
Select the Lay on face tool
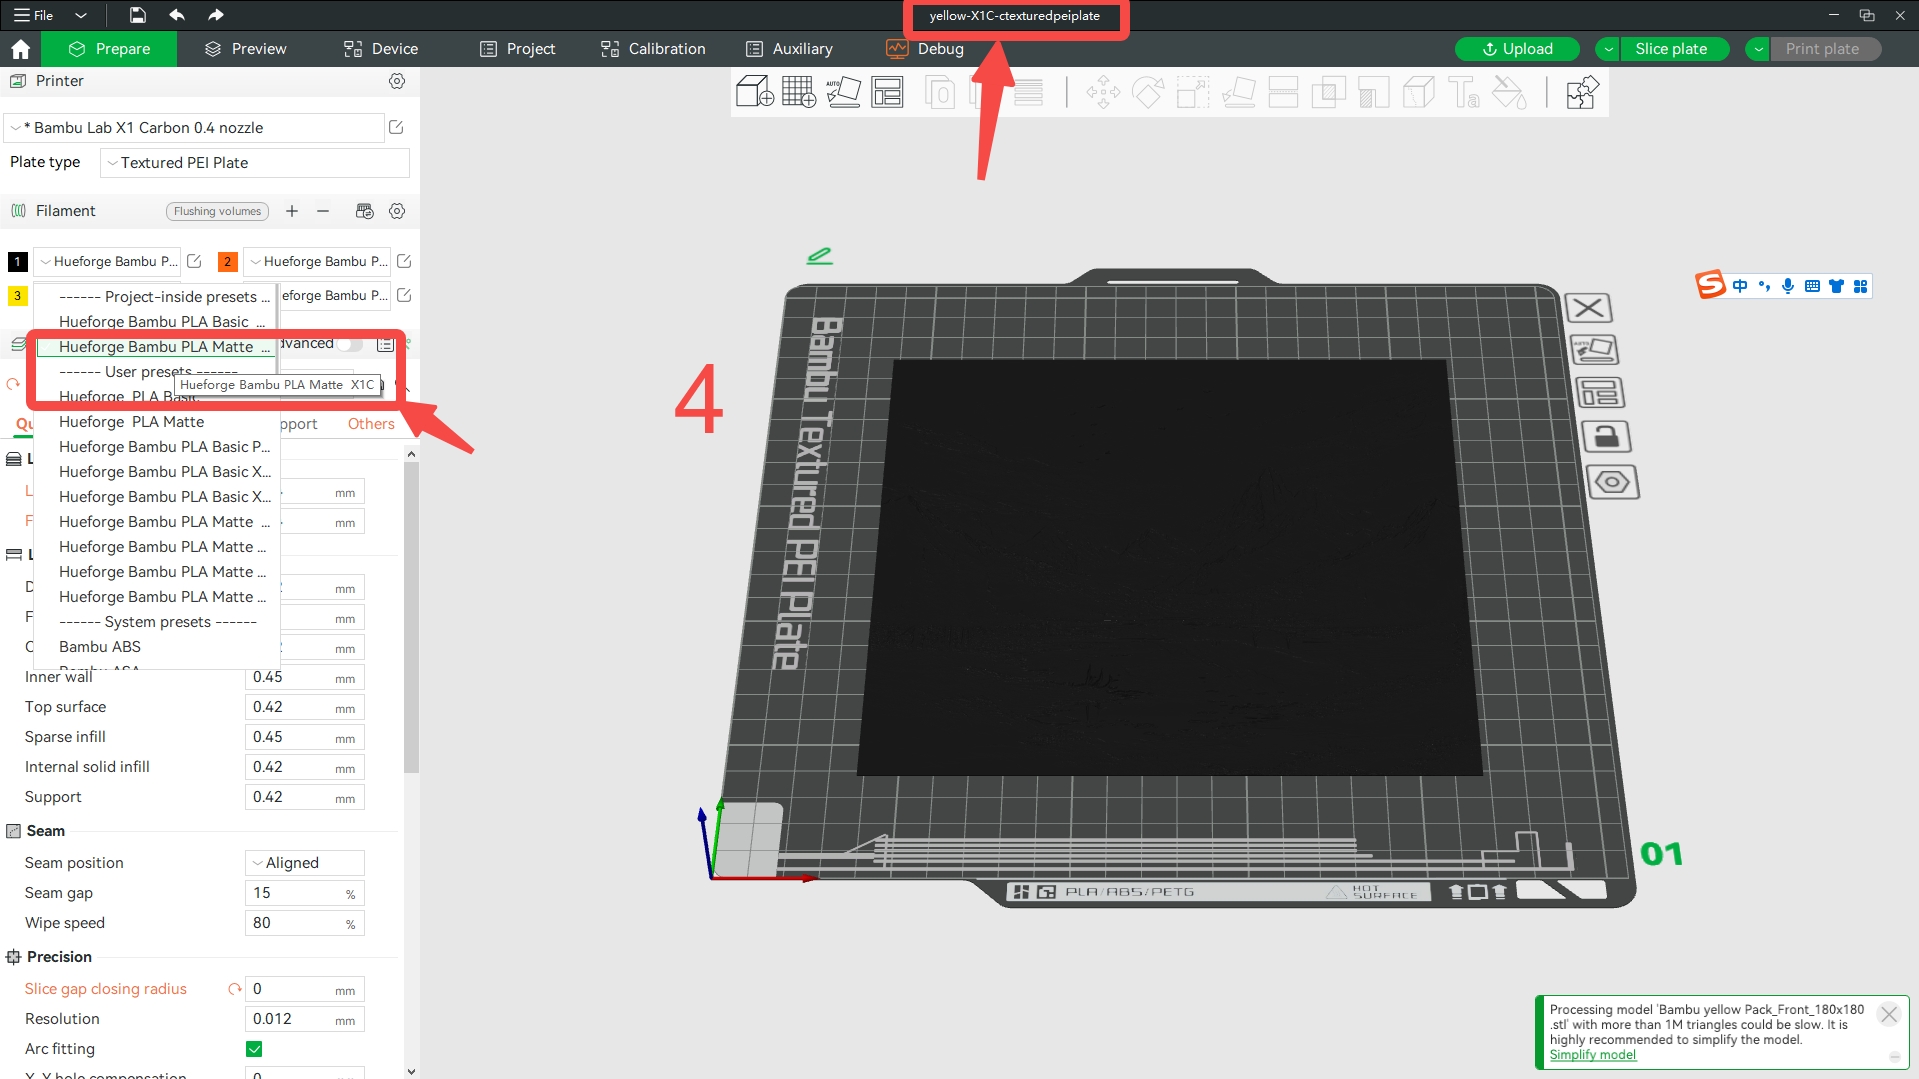pyautogui.click(x=1238, y=92)
